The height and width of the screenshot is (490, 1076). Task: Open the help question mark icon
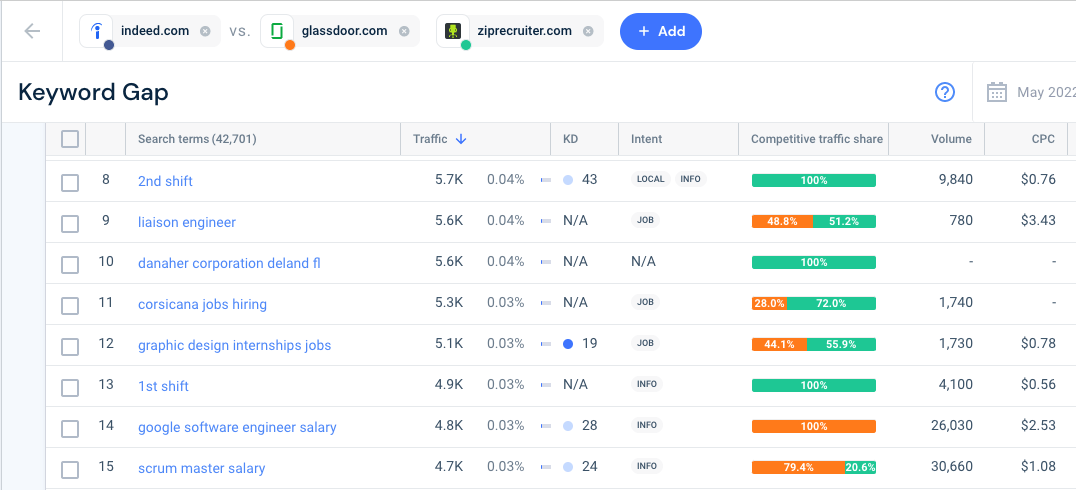click(x=945, y=92)
